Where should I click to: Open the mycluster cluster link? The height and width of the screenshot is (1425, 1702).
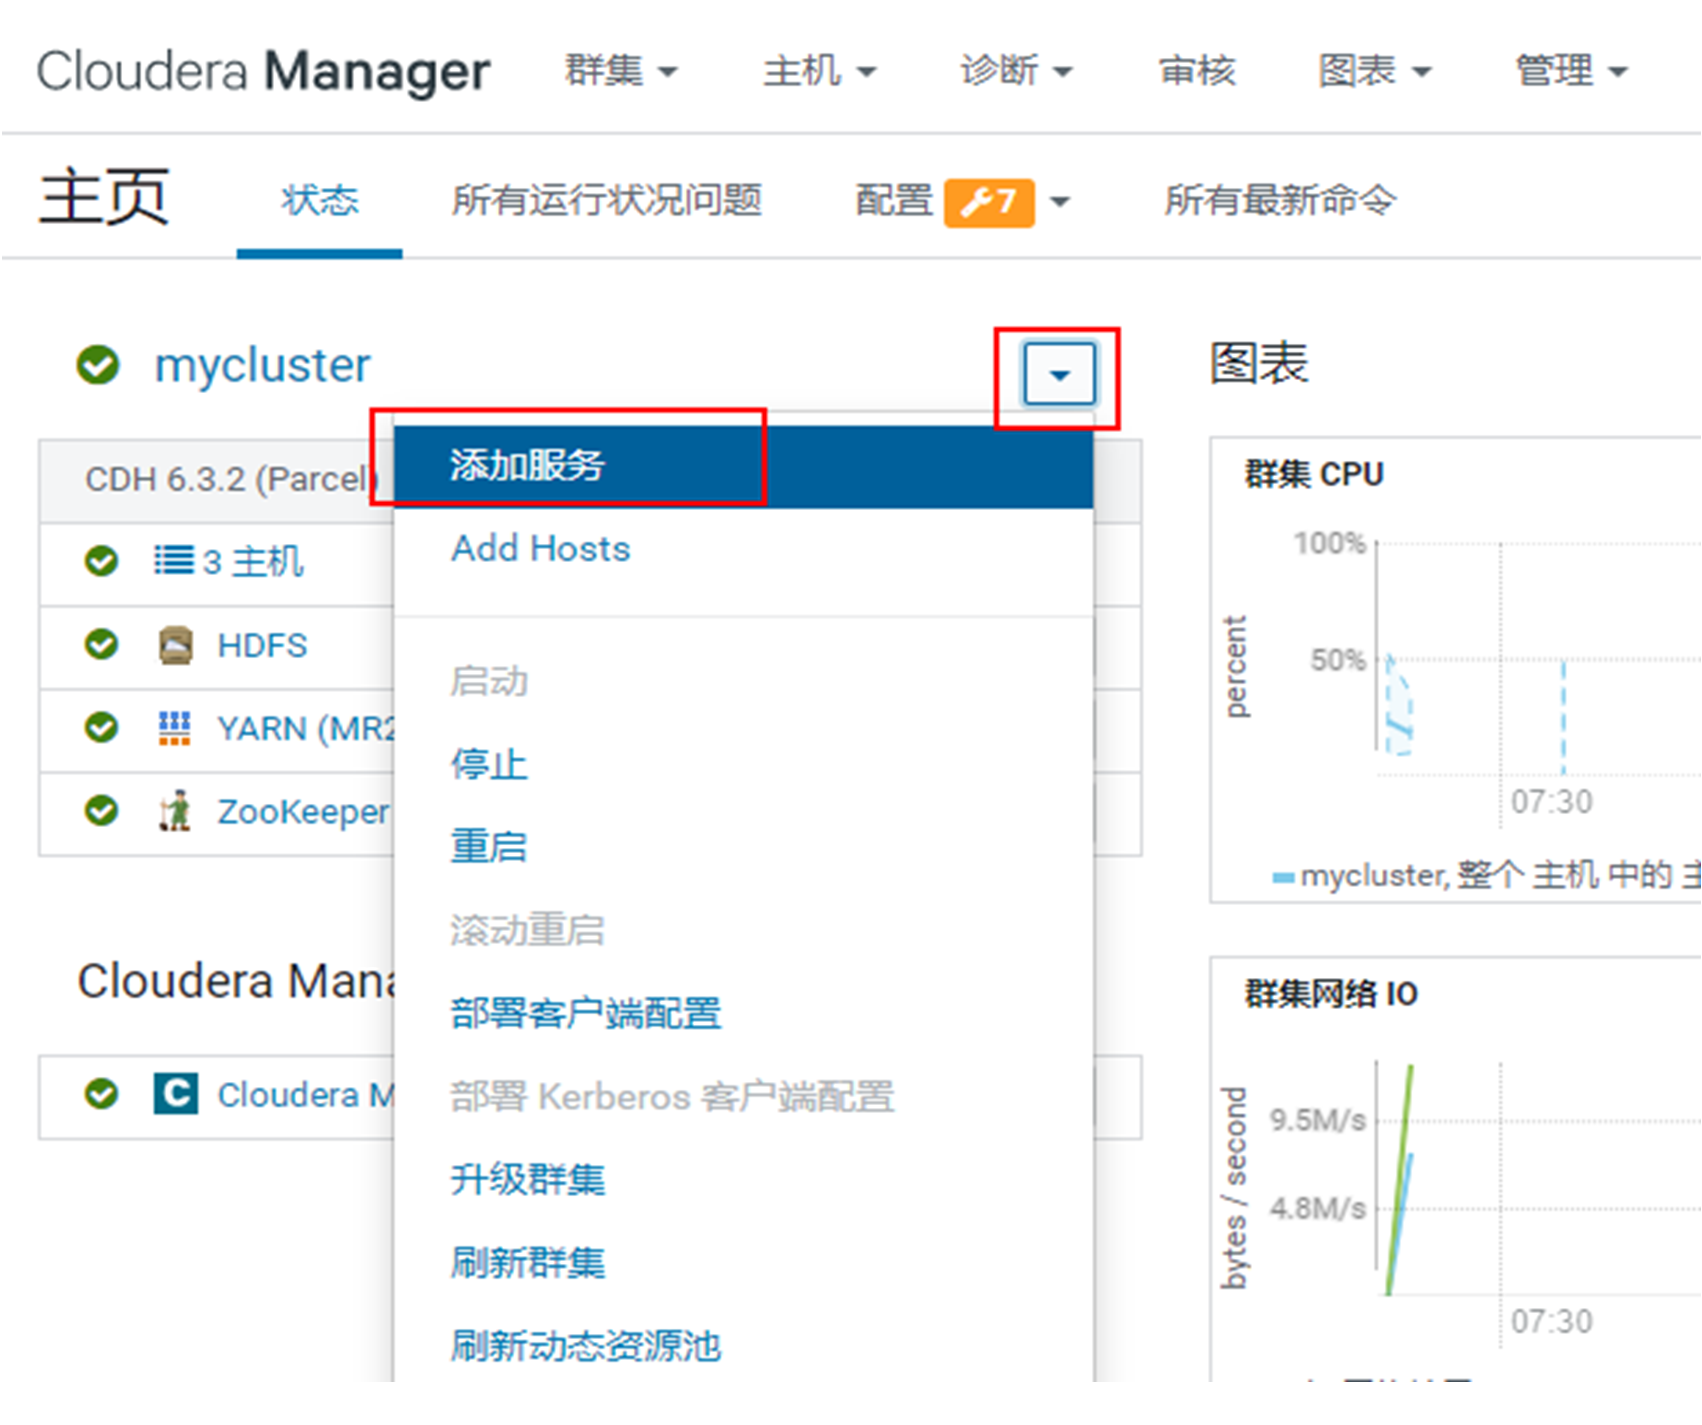tap(262, 366)
